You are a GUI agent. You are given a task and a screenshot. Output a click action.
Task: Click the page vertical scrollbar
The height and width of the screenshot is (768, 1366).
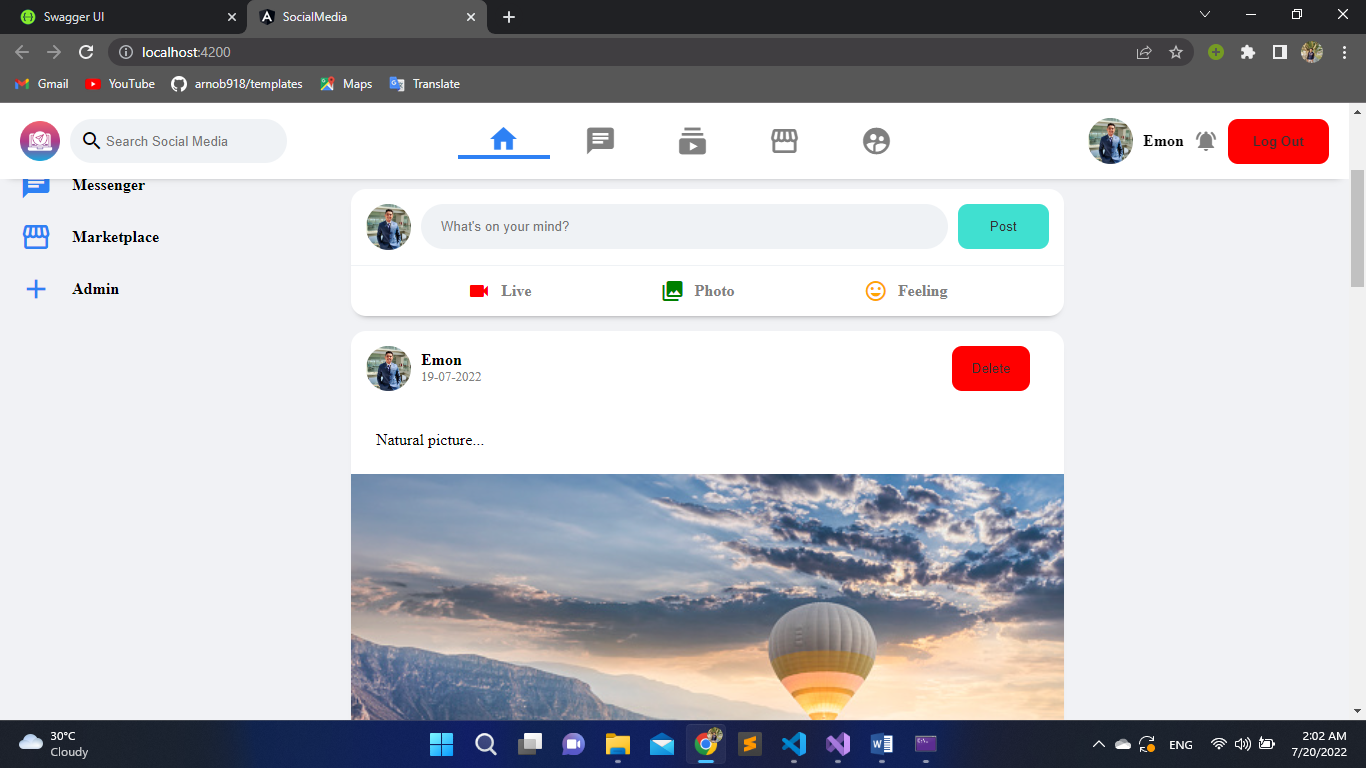point(1357,228)
